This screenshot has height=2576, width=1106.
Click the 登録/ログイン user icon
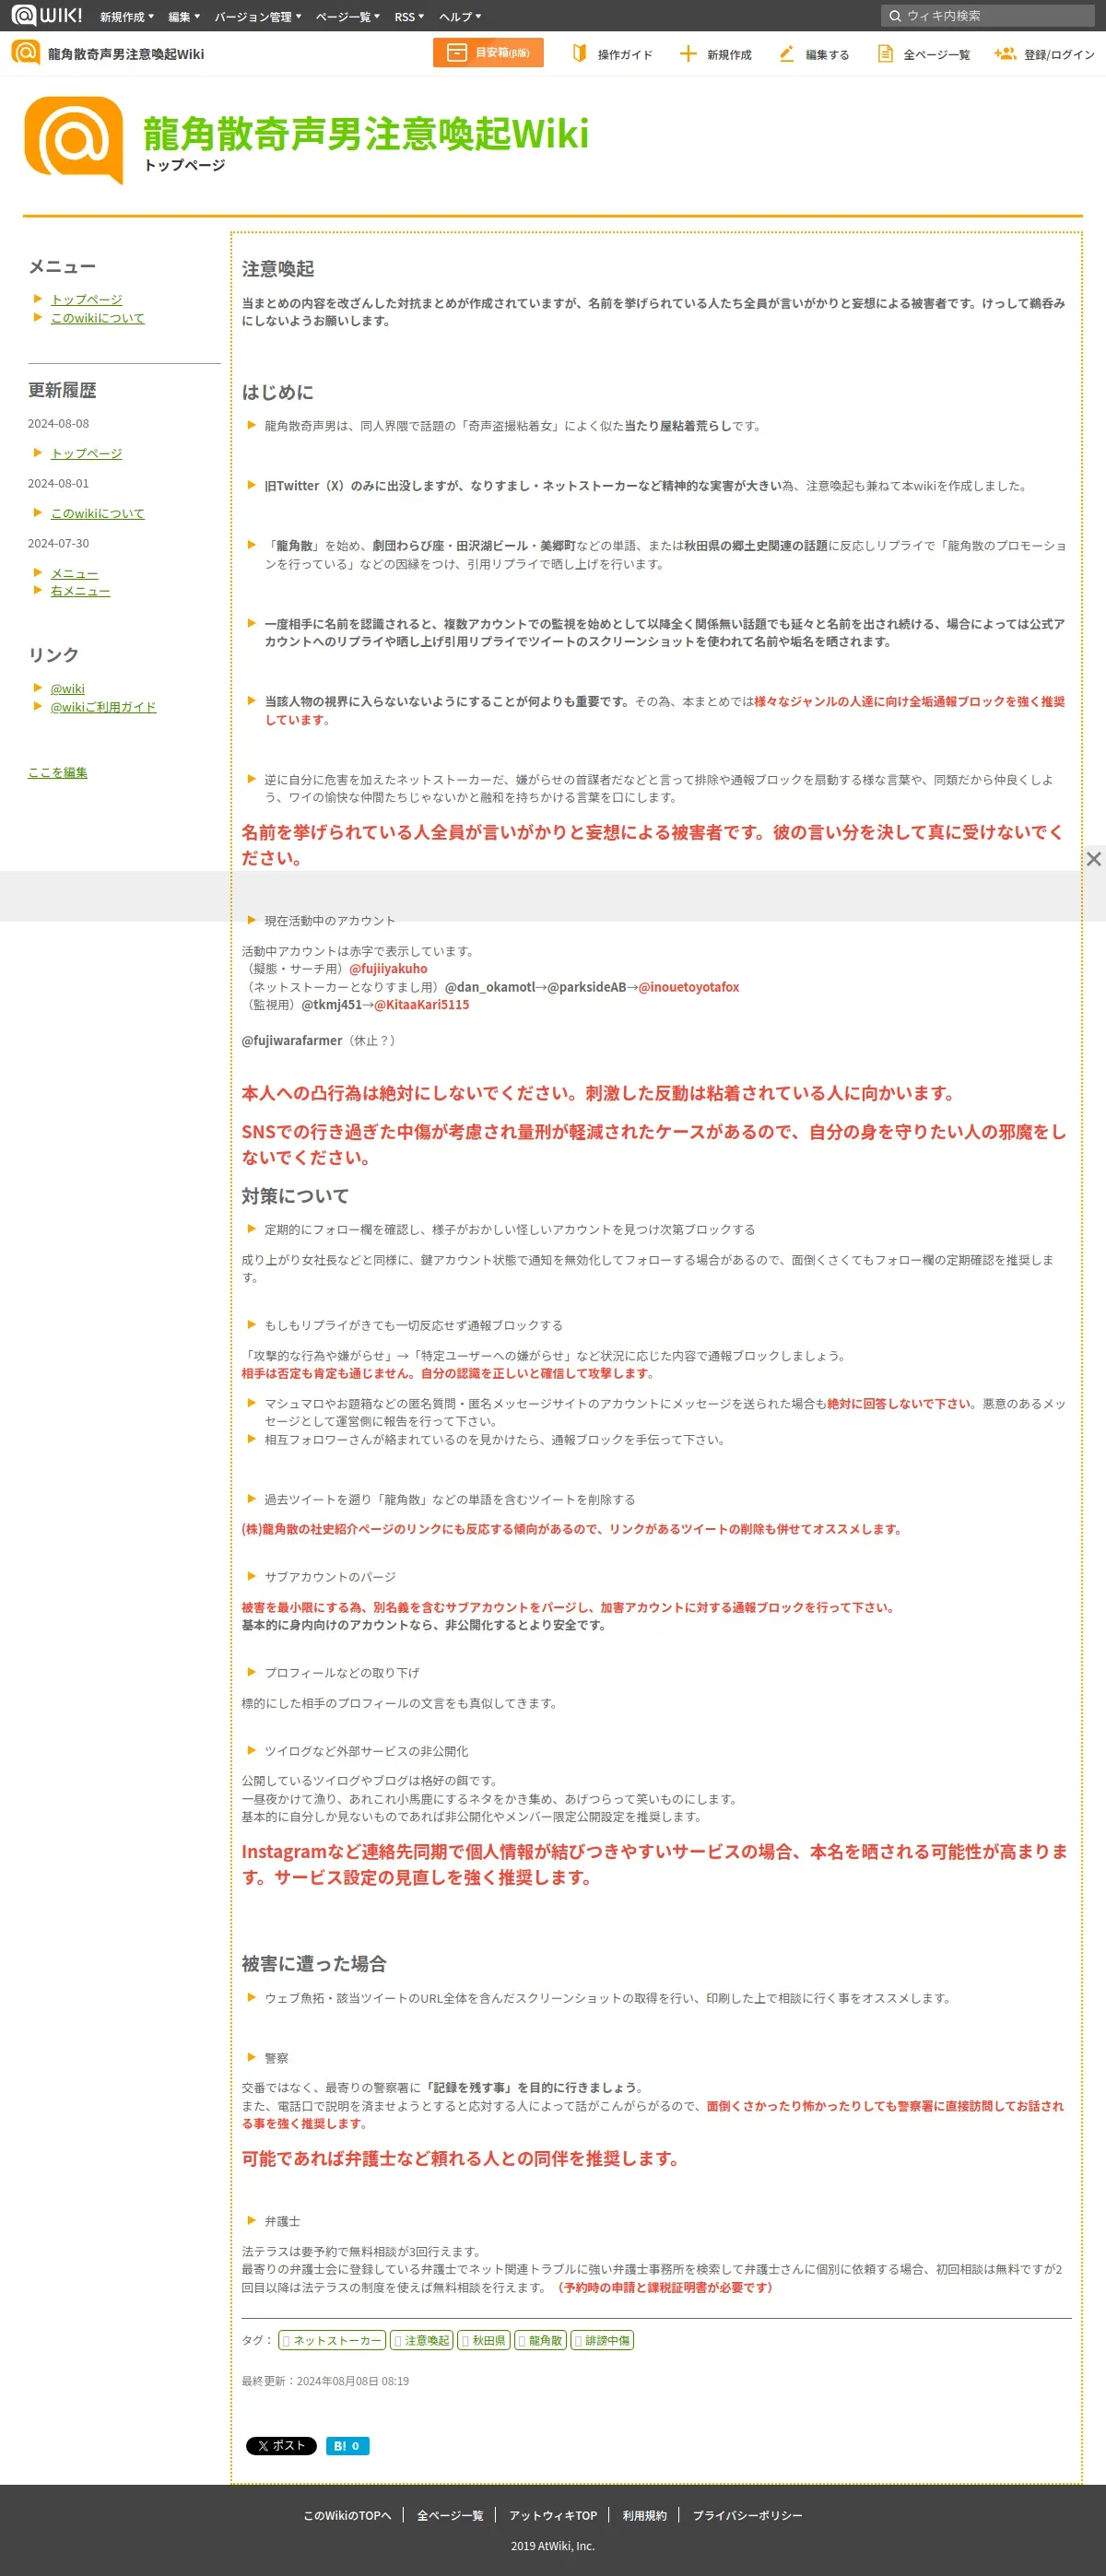pos(1005,54)
